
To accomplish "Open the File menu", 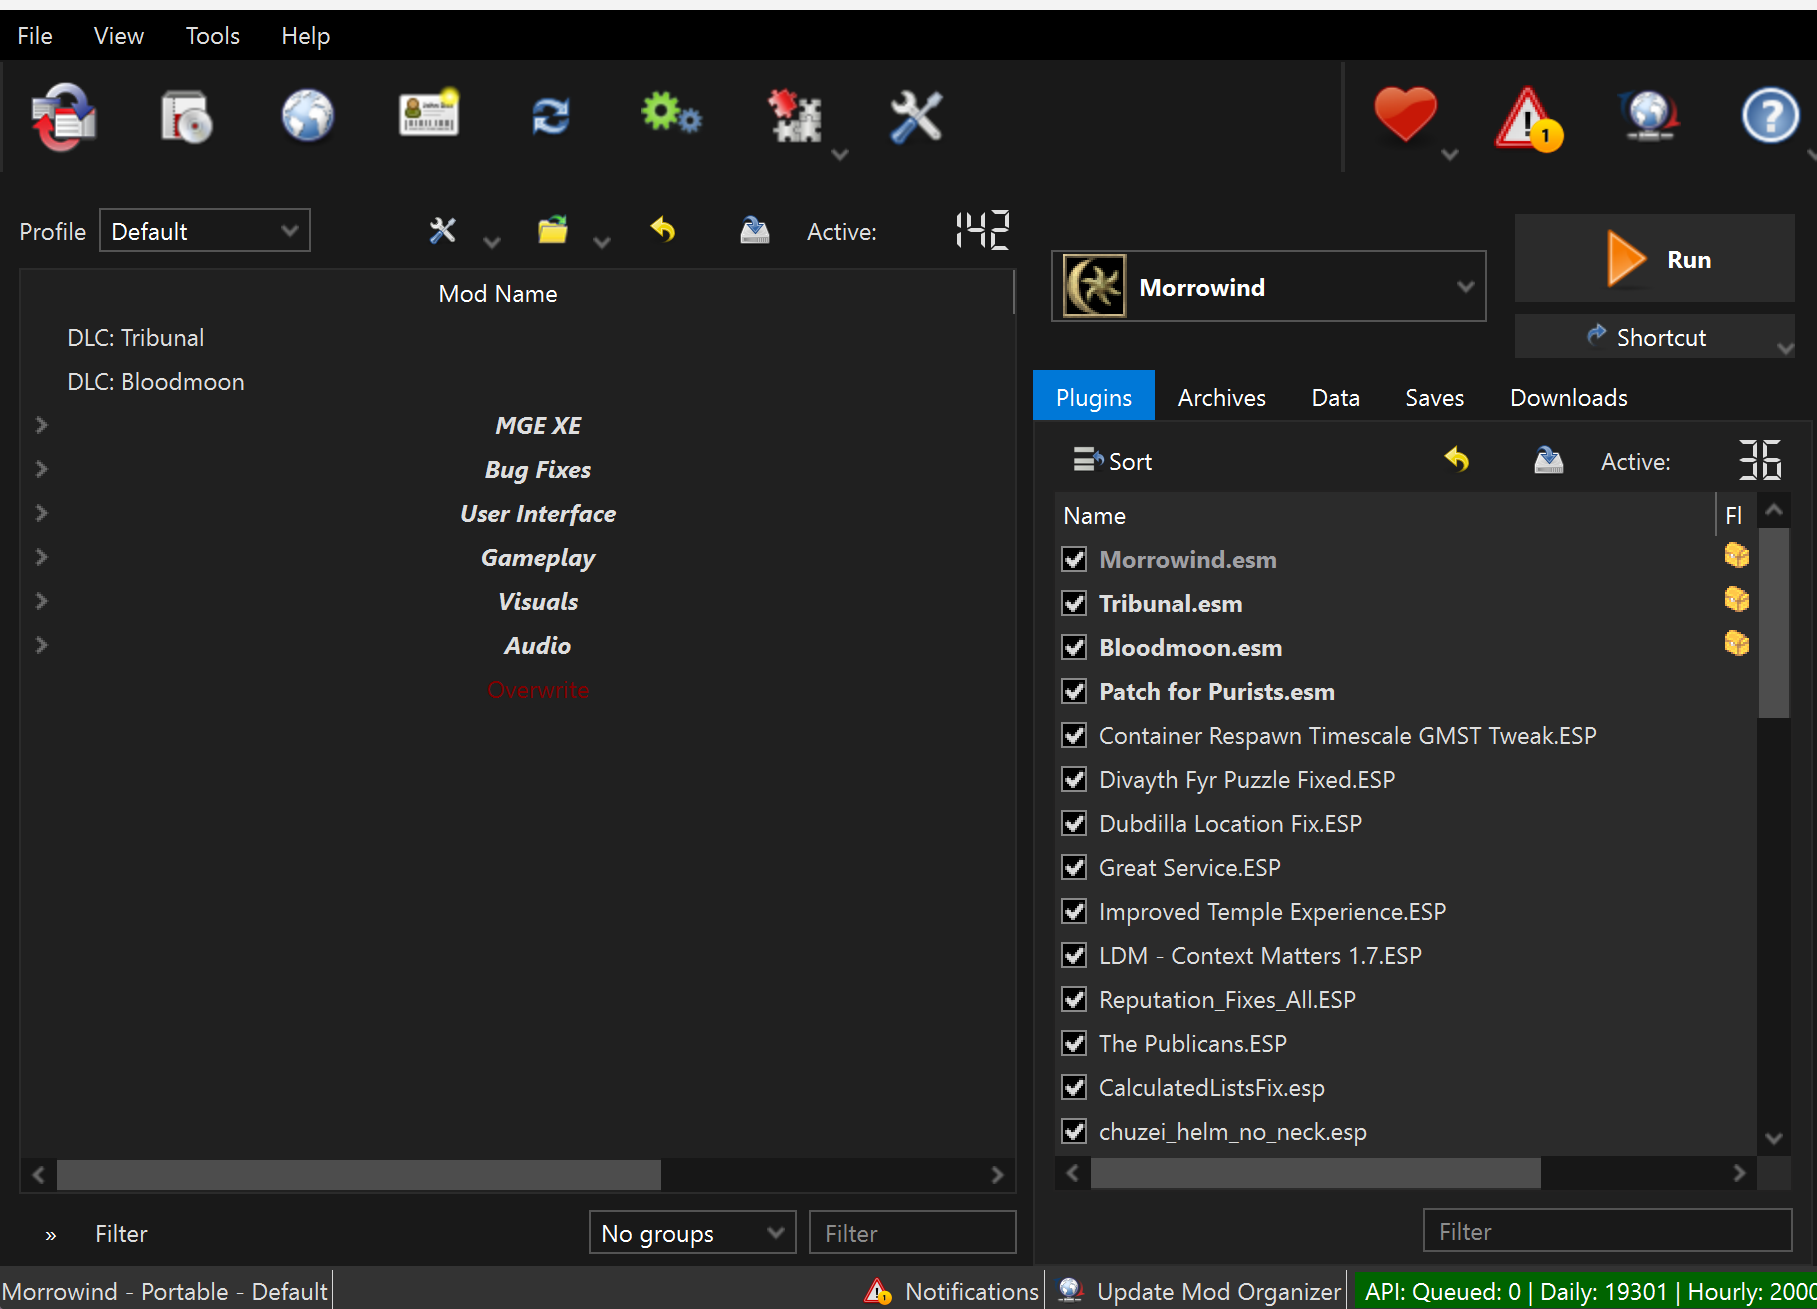I will click(x=35, y=36).
